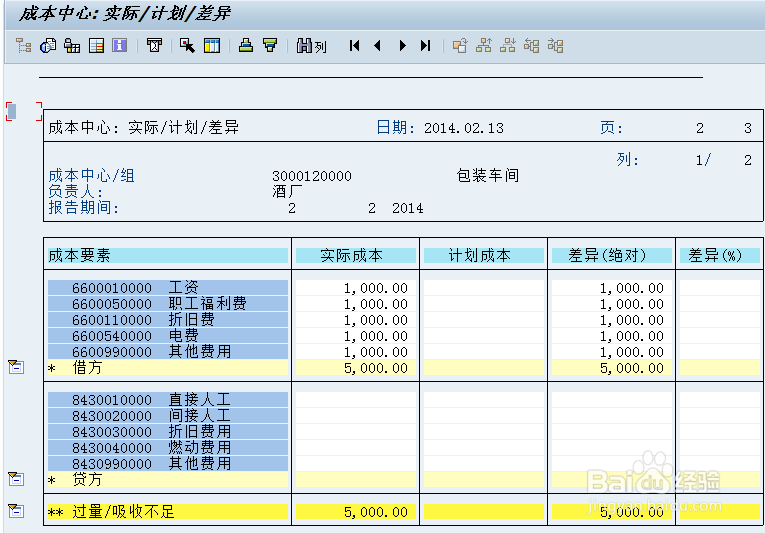Select 8430040000 燃动费用 row
Image resolution: width=765 pixels, height=533 pixels.
[168, 448]
